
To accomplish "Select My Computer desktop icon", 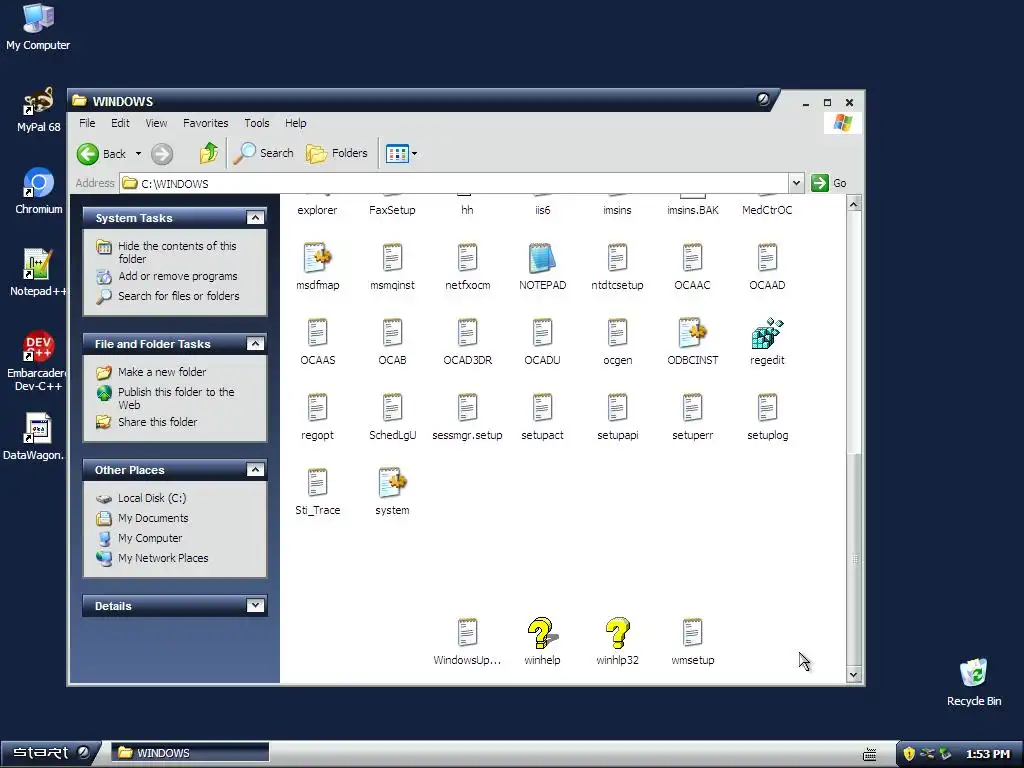I will pyautogui.click(x=38, y=27).
